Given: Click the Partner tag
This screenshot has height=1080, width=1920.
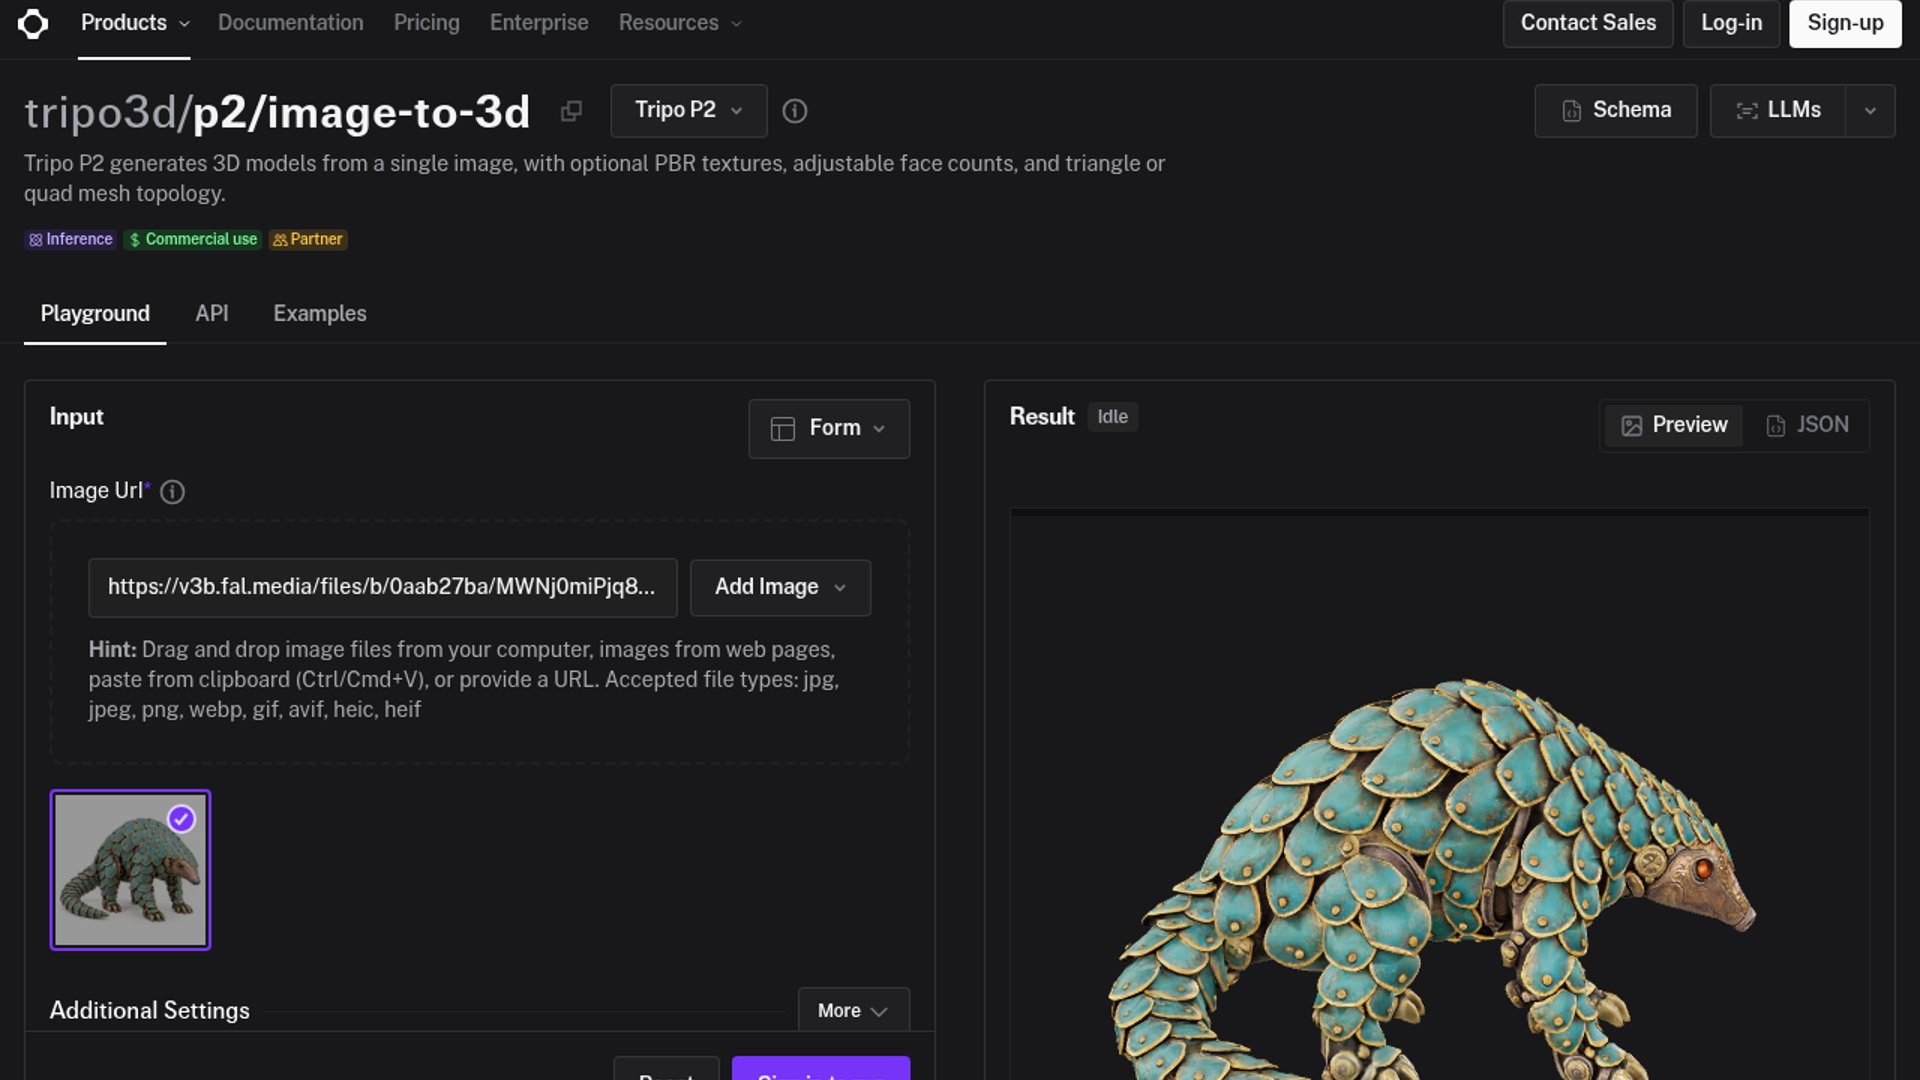Looking at the screenshot, I should (x=308, y=240).
